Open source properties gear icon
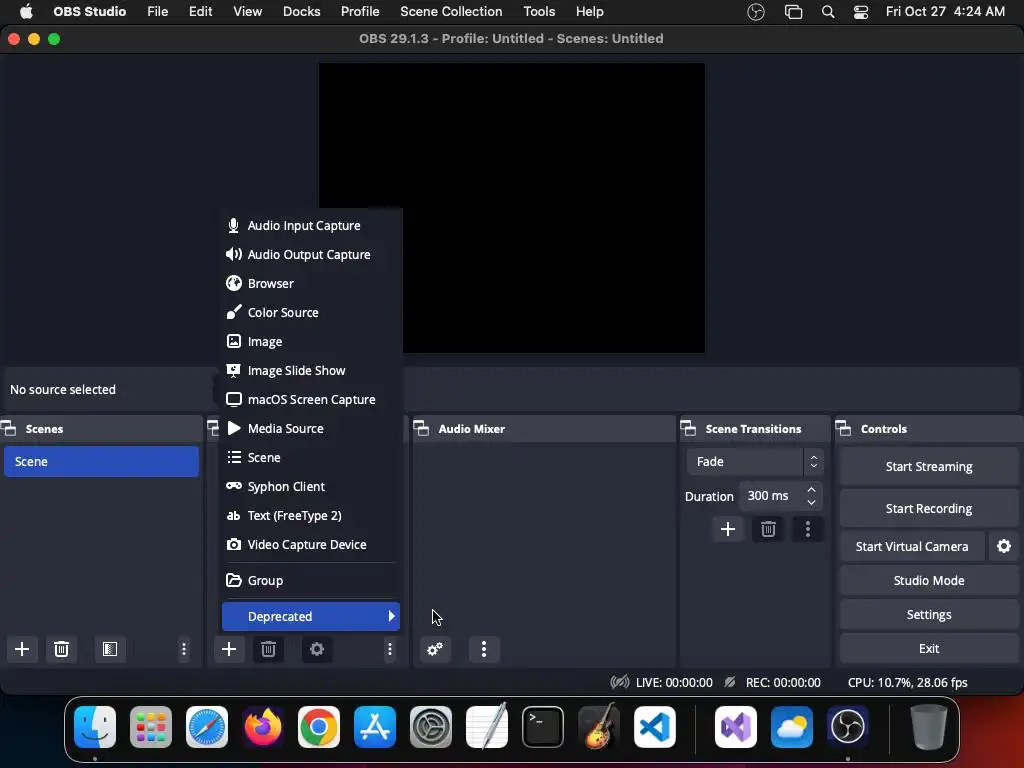1024x768 pixels. click(317, 649)
